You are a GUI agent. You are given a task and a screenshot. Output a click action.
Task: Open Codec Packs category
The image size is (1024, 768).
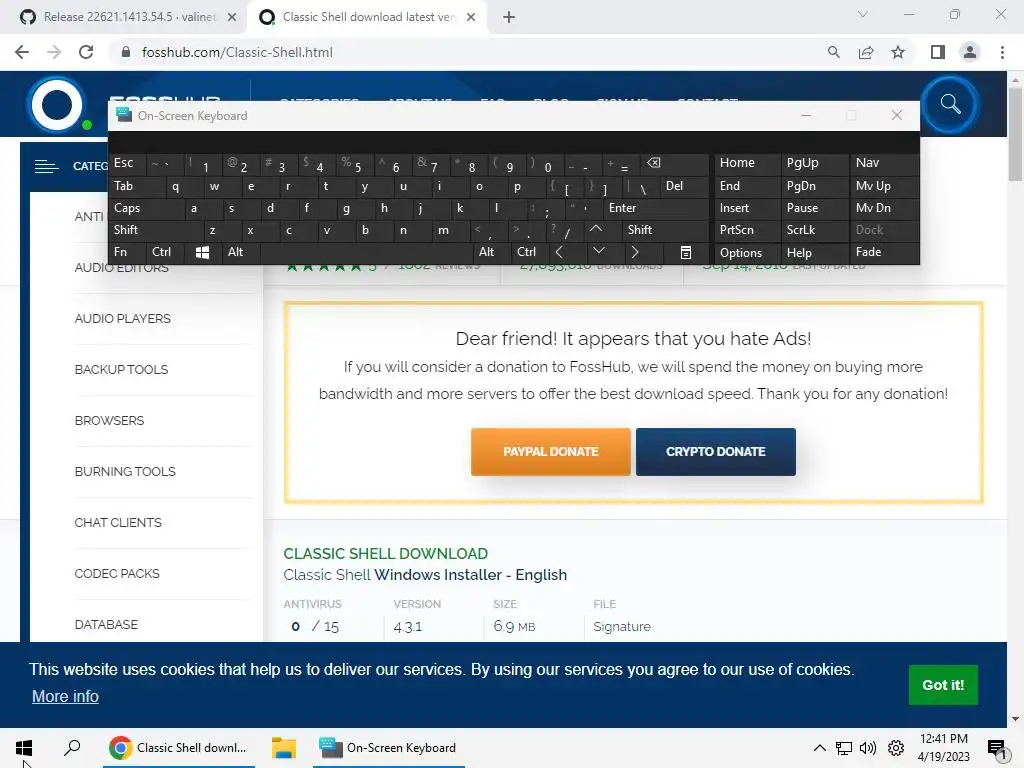coord(117,573)
